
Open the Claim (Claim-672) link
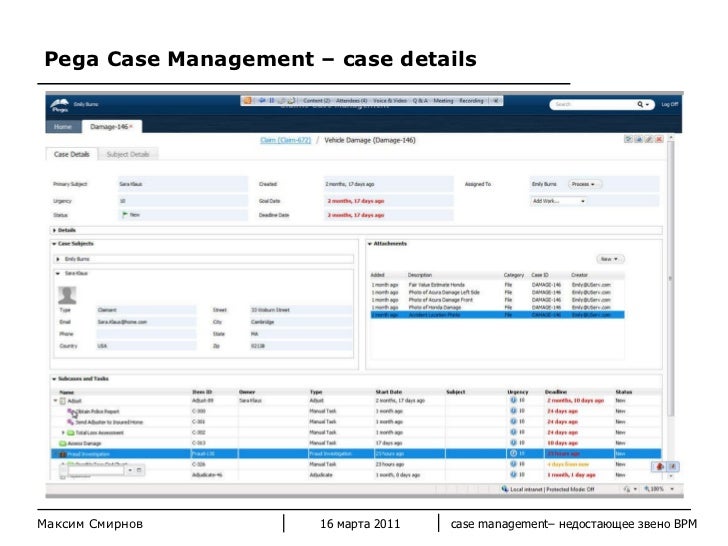tap(286, 140)
